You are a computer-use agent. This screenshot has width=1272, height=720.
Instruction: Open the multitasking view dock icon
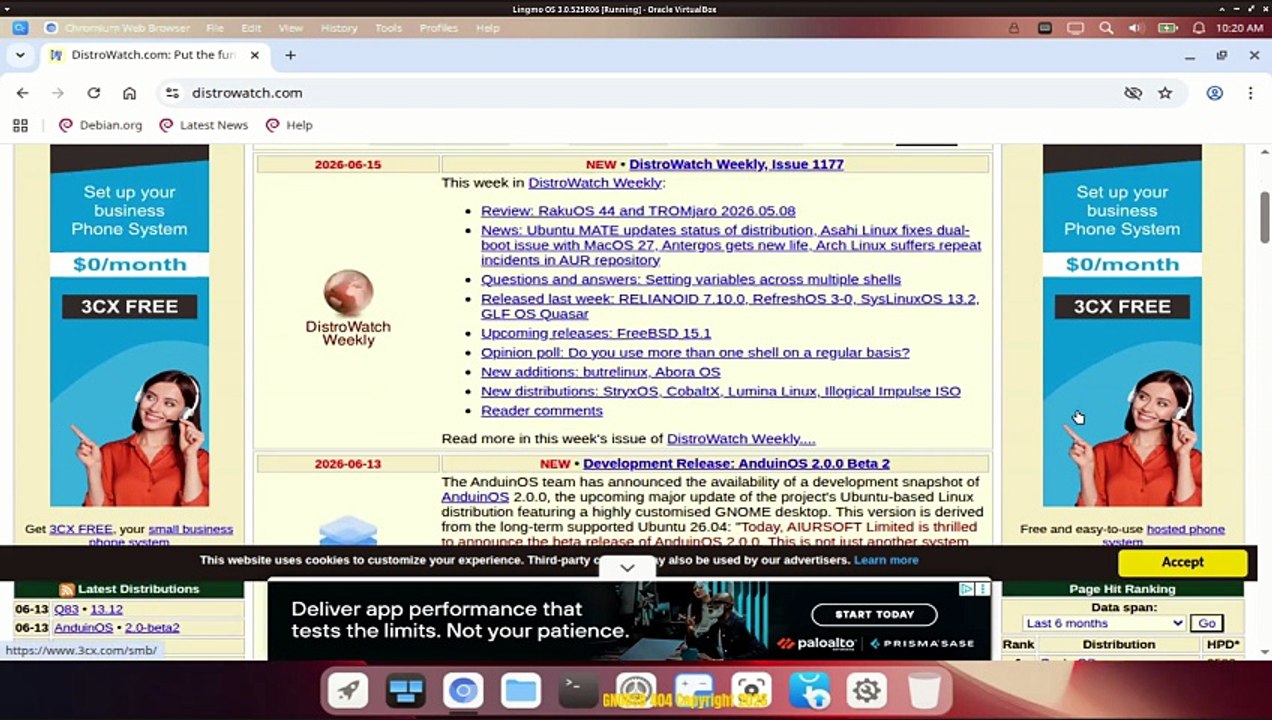coord(406,690)
